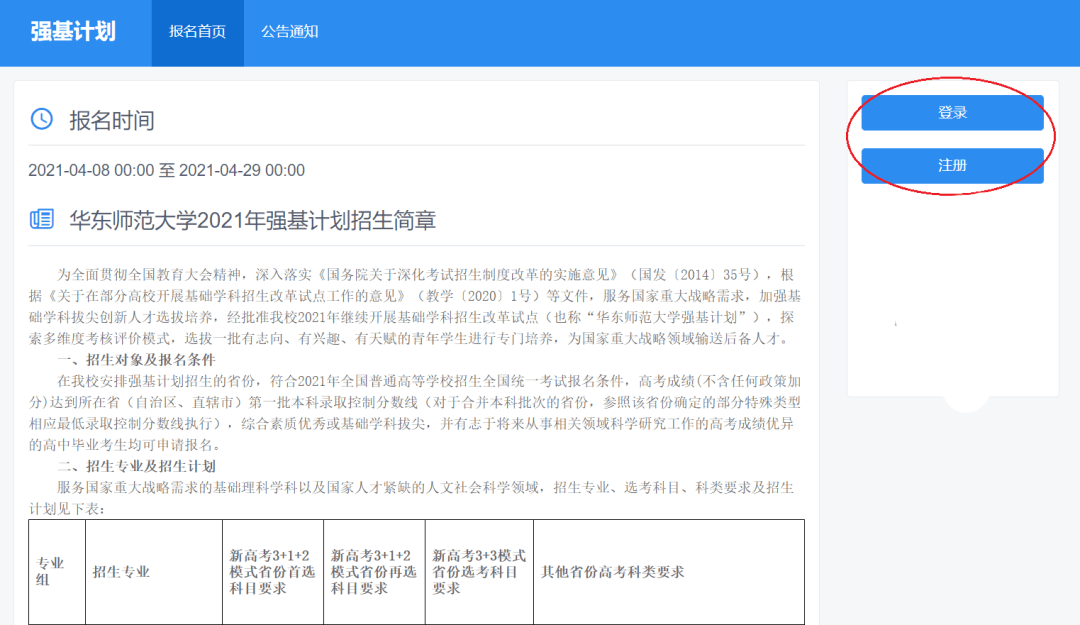Viewport: 1080px width, 625px height.
Task: Click the 强基计划 site logo
Action: (x=73, y=32)
